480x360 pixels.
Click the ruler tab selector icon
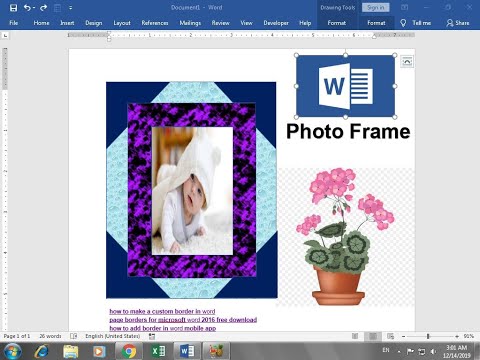5,35
